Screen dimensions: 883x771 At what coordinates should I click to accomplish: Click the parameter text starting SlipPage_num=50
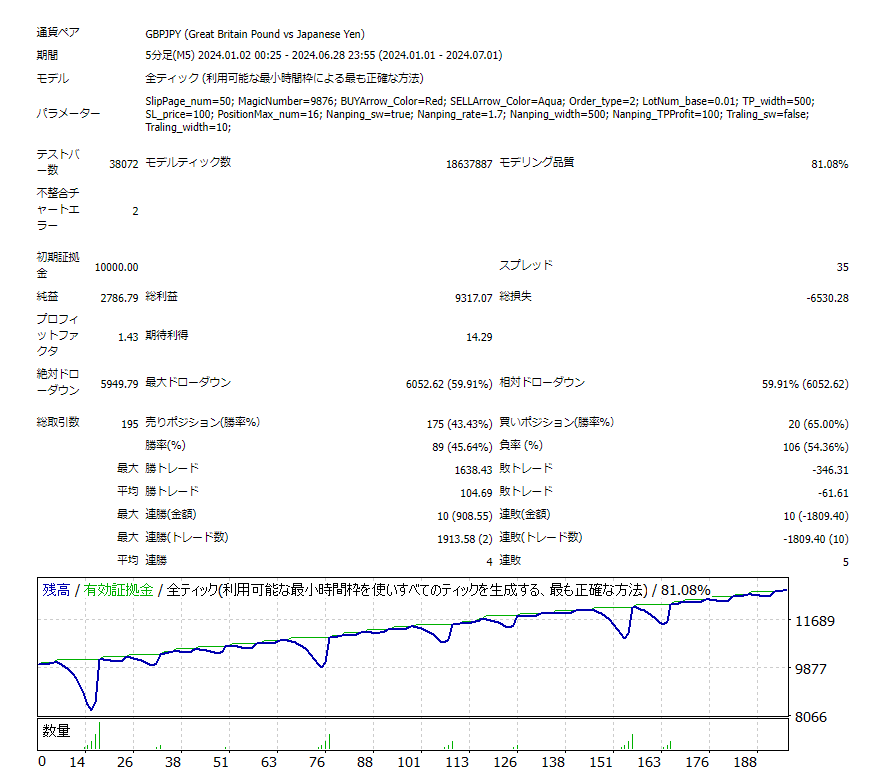(480, 114)
